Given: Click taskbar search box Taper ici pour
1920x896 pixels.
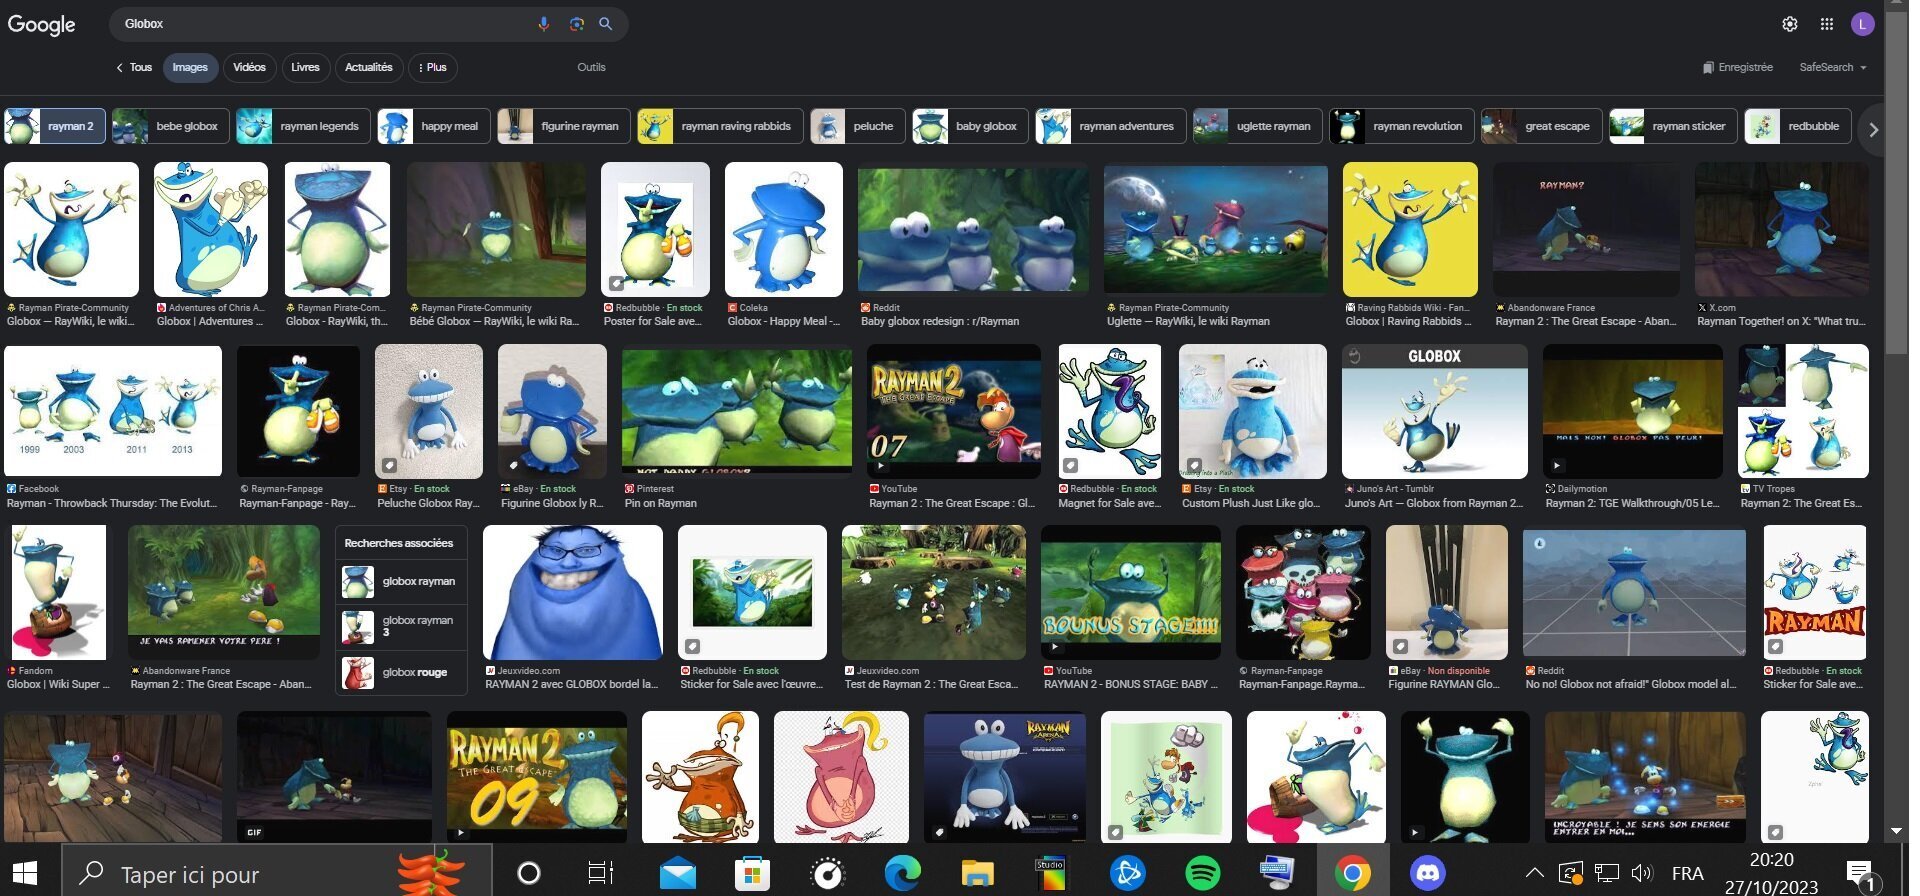Looking at the screenshot, I should (277, 872).
